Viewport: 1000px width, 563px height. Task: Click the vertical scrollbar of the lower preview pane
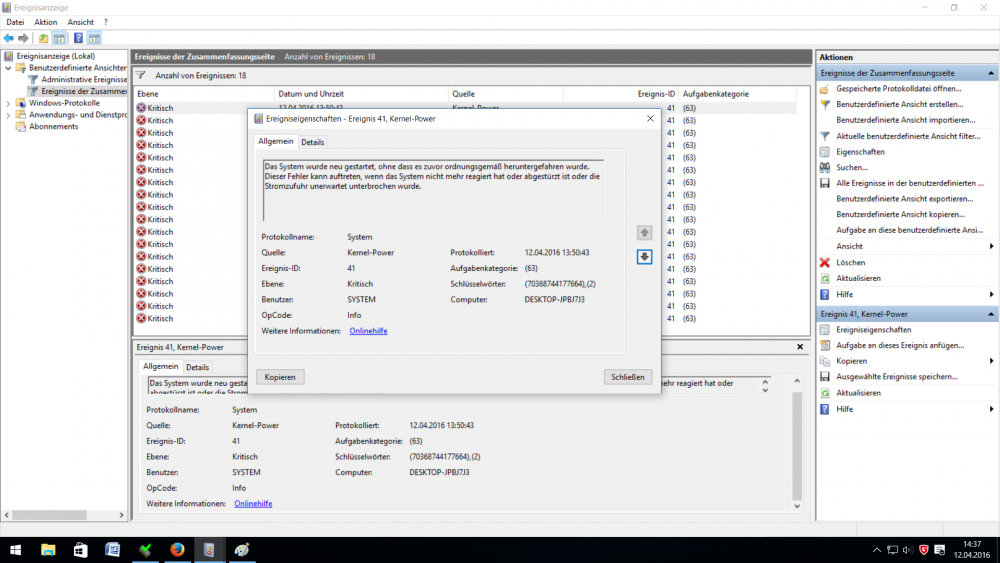coord(797,440)
